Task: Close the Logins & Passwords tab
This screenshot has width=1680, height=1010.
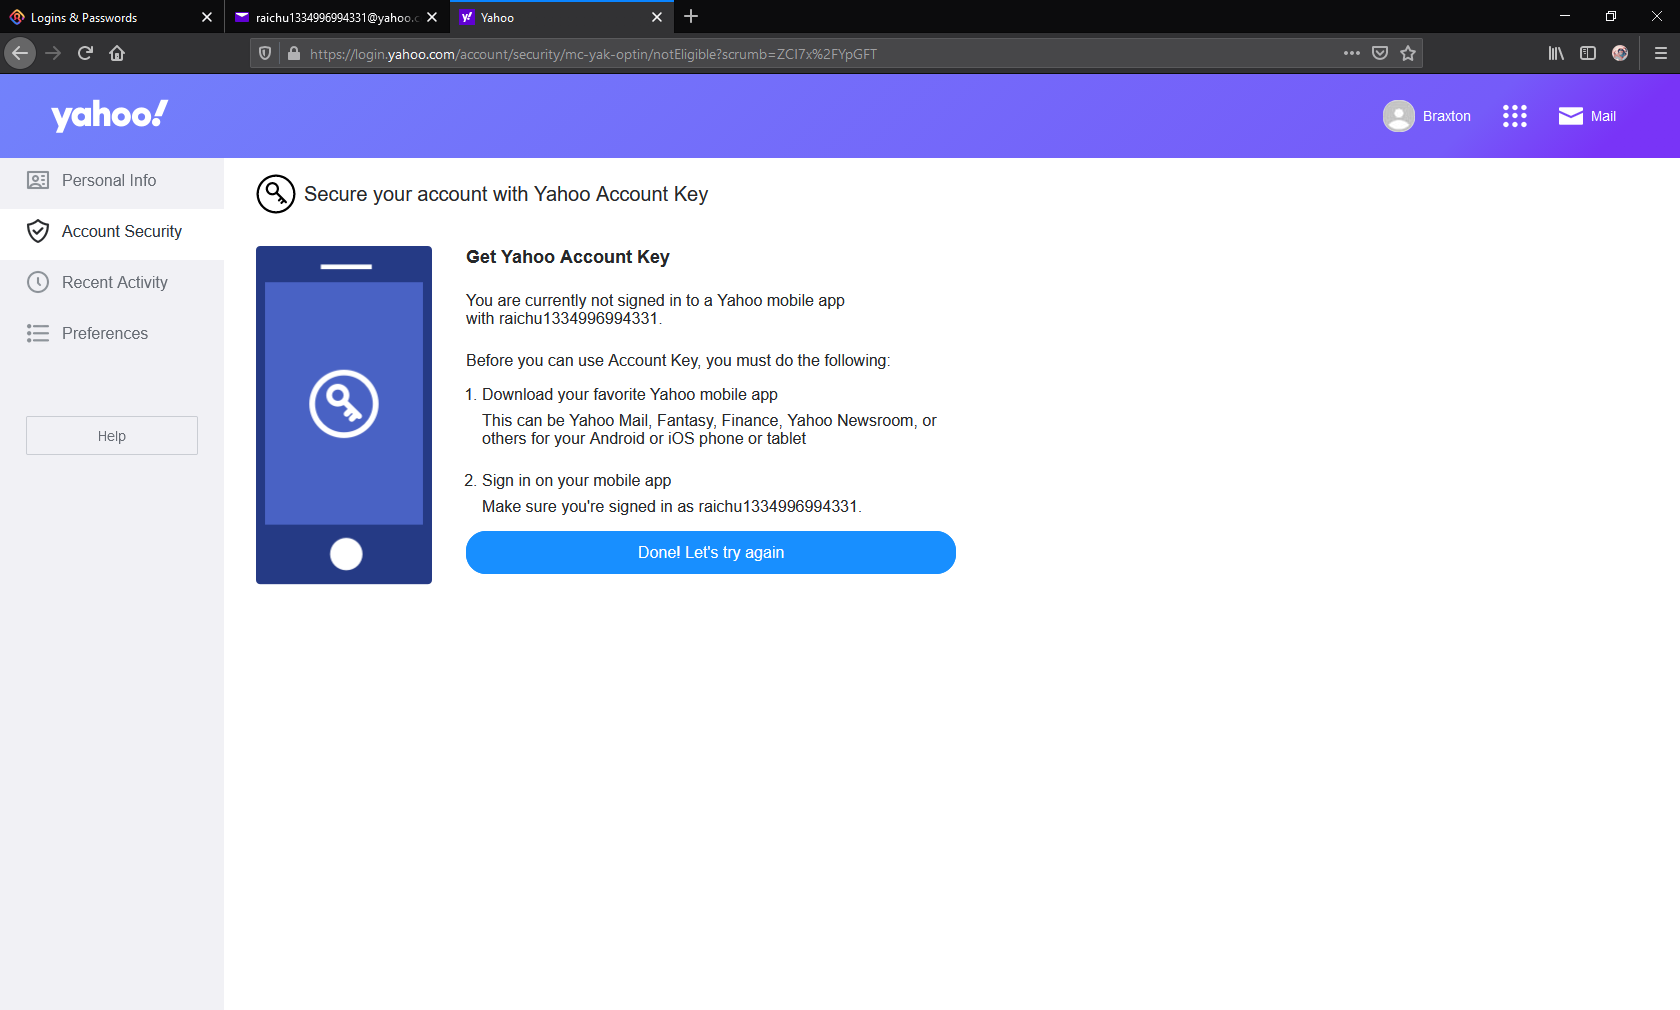Action: point(207,17)
